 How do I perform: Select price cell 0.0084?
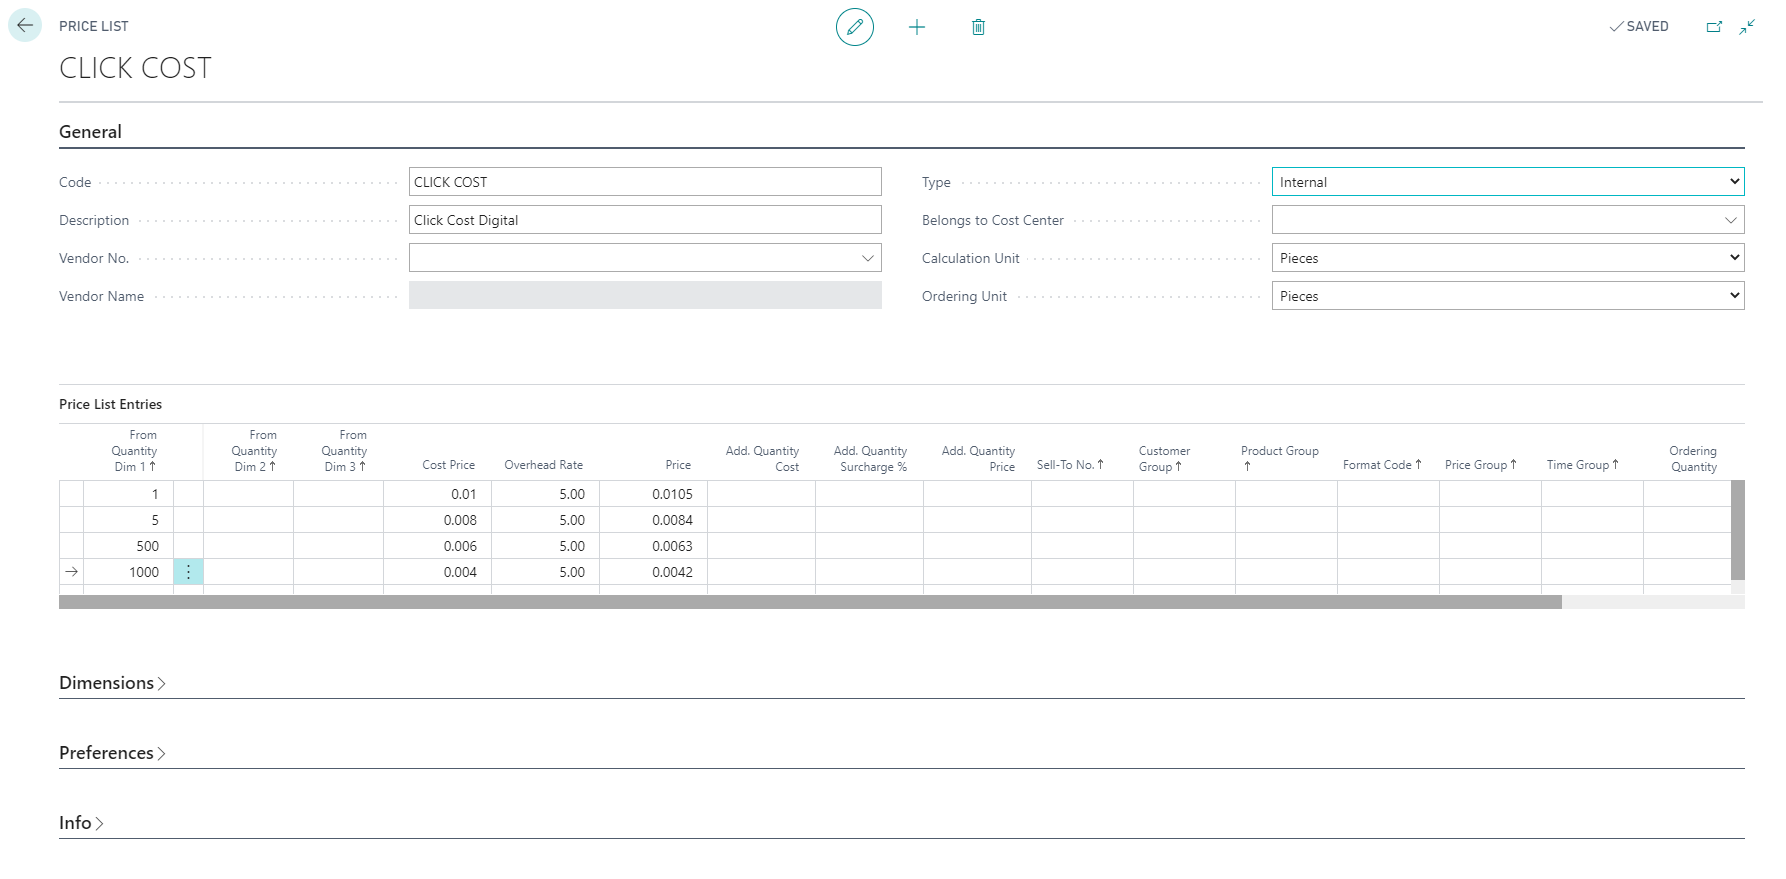(653, 520)
